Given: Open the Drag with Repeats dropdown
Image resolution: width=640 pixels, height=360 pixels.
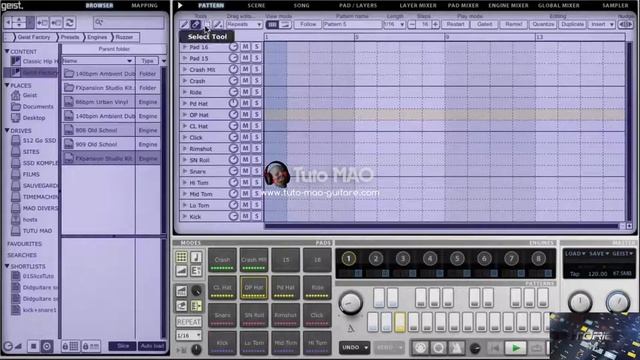Looking at the screenshot, I should click(x=244, y=24).
